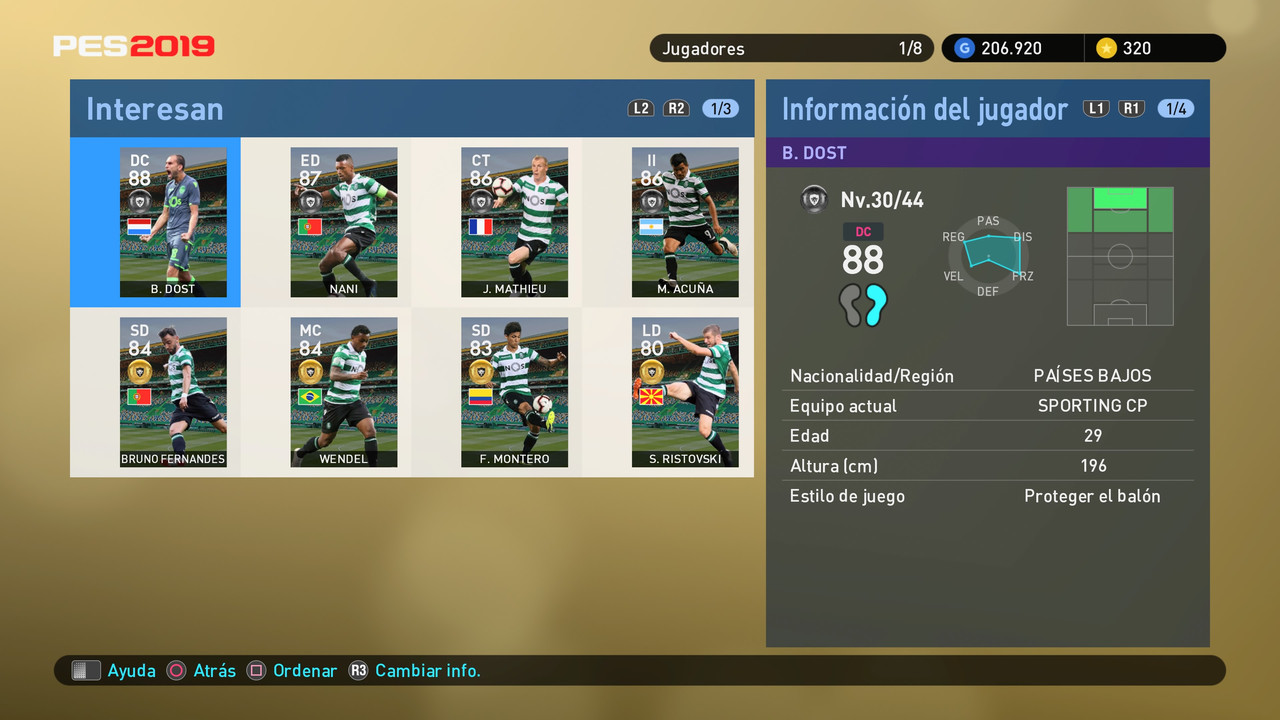
Task: Click the R3 Cambiar info. icon
Action: pyautogui.click(x=358, y=671)
